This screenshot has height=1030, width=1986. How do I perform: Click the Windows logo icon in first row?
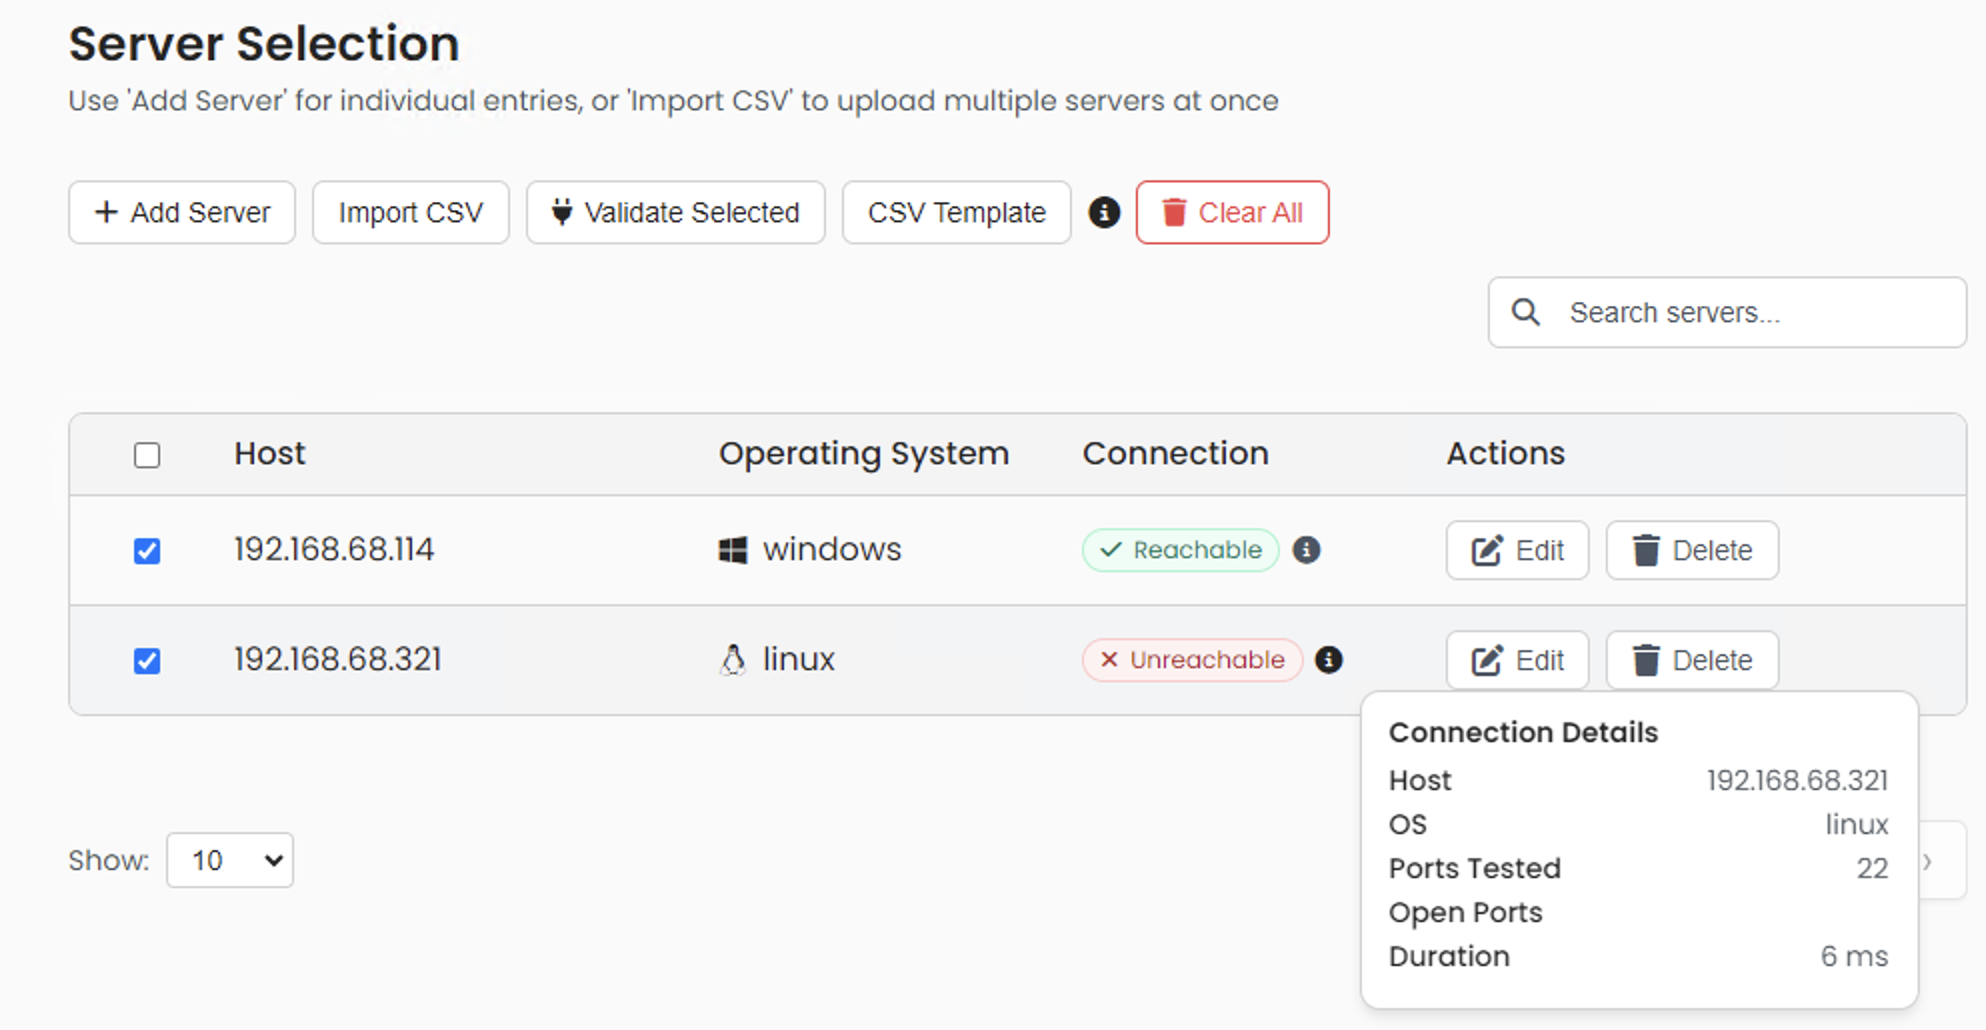tap(733, 550)
